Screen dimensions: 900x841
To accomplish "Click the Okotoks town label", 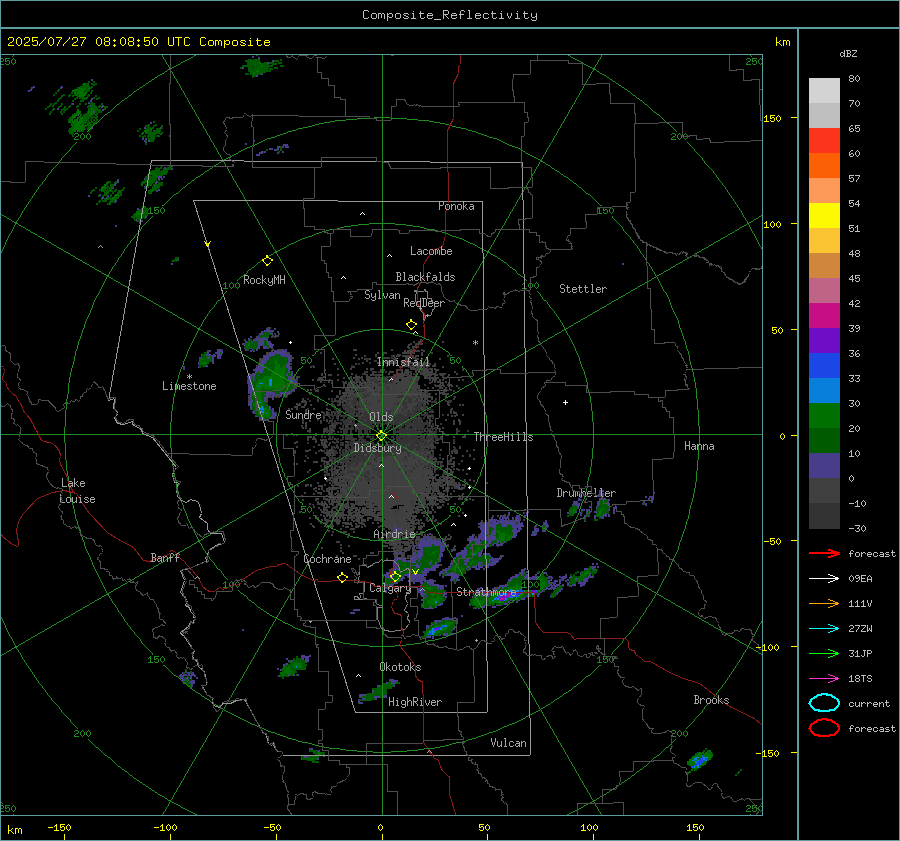I will click(x=400, y=667).
